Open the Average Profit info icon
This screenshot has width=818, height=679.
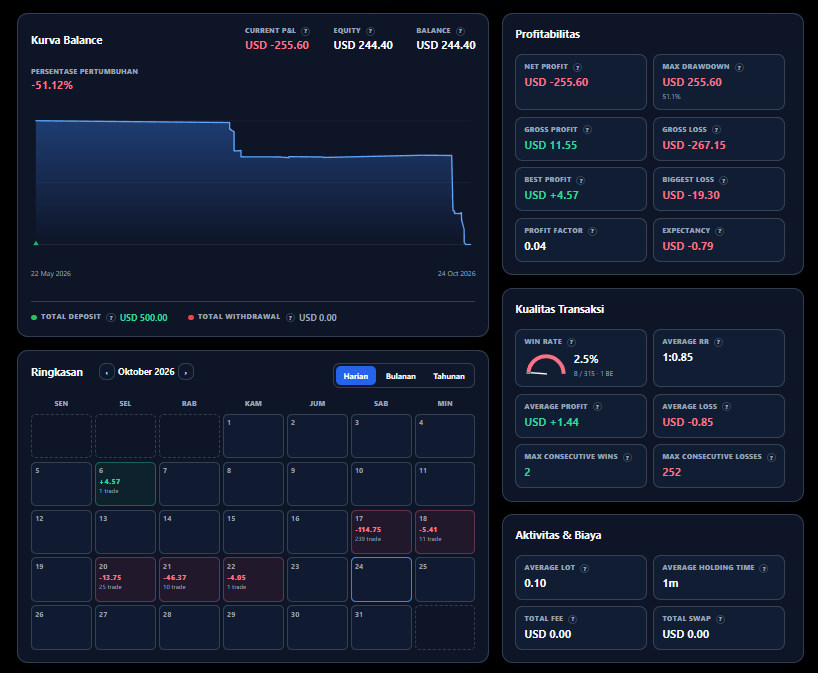click(597, 407)
